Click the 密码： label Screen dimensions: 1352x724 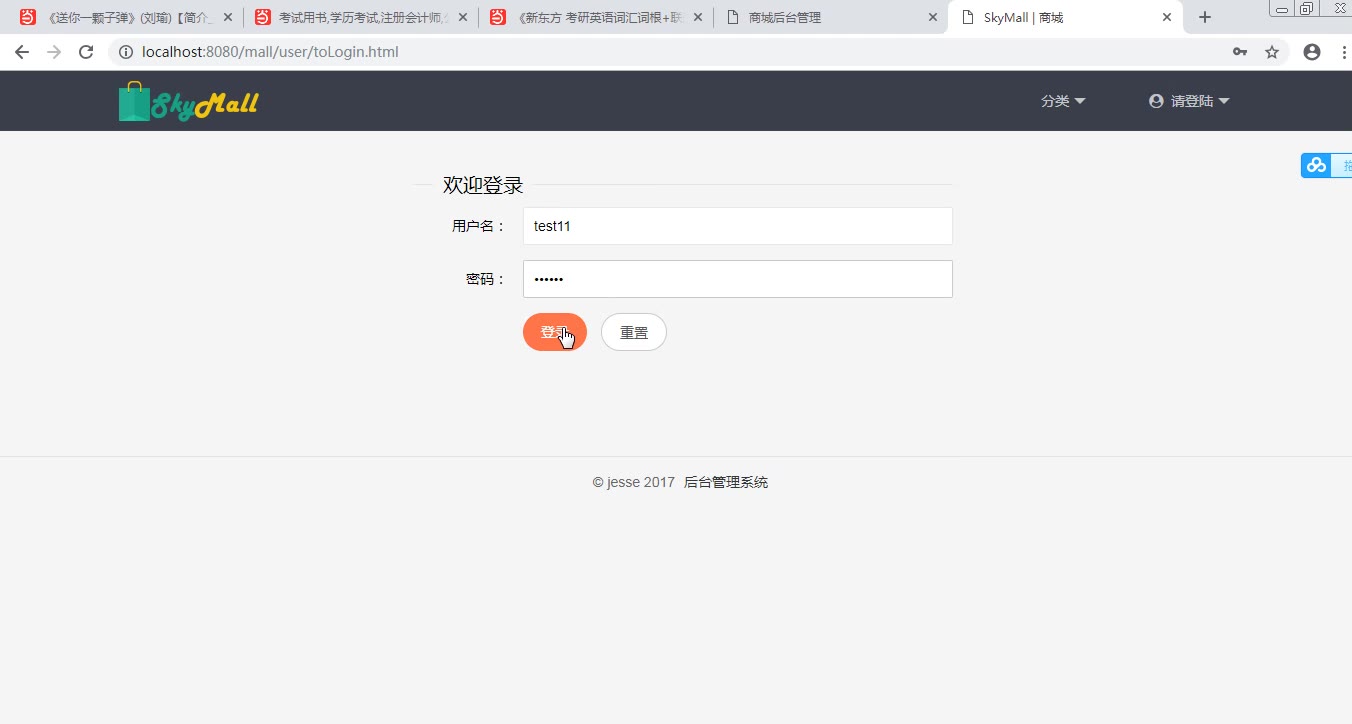pyautogui.click(x=487, y=279)
